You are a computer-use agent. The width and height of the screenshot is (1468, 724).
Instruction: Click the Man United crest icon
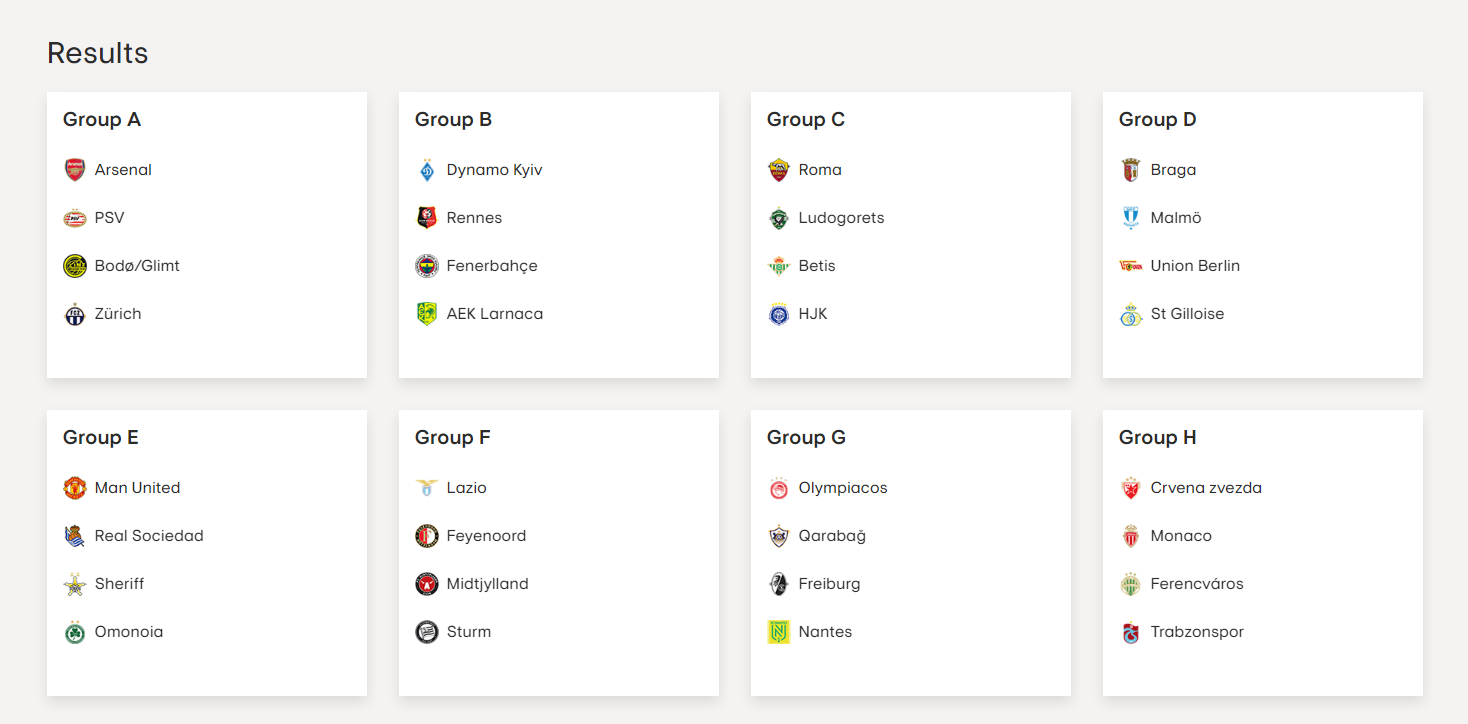(x=75, y=488)
